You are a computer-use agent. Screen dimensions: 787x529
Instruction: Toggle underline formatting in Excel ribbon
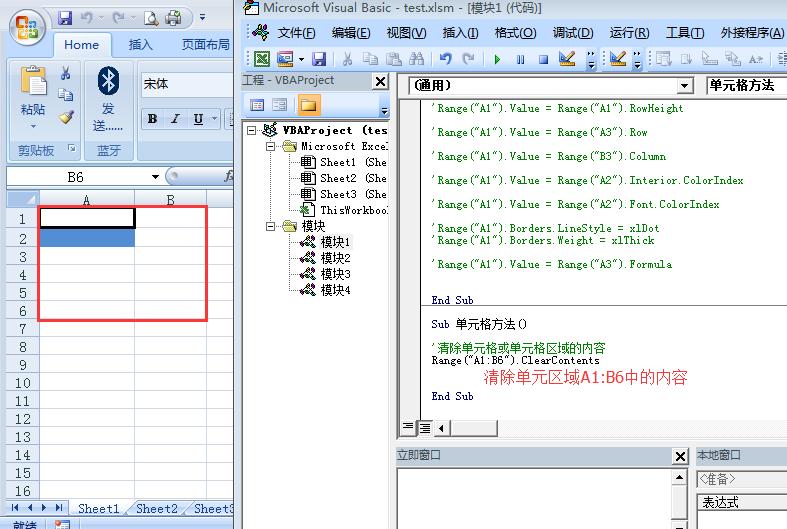[x=198, y=119]
